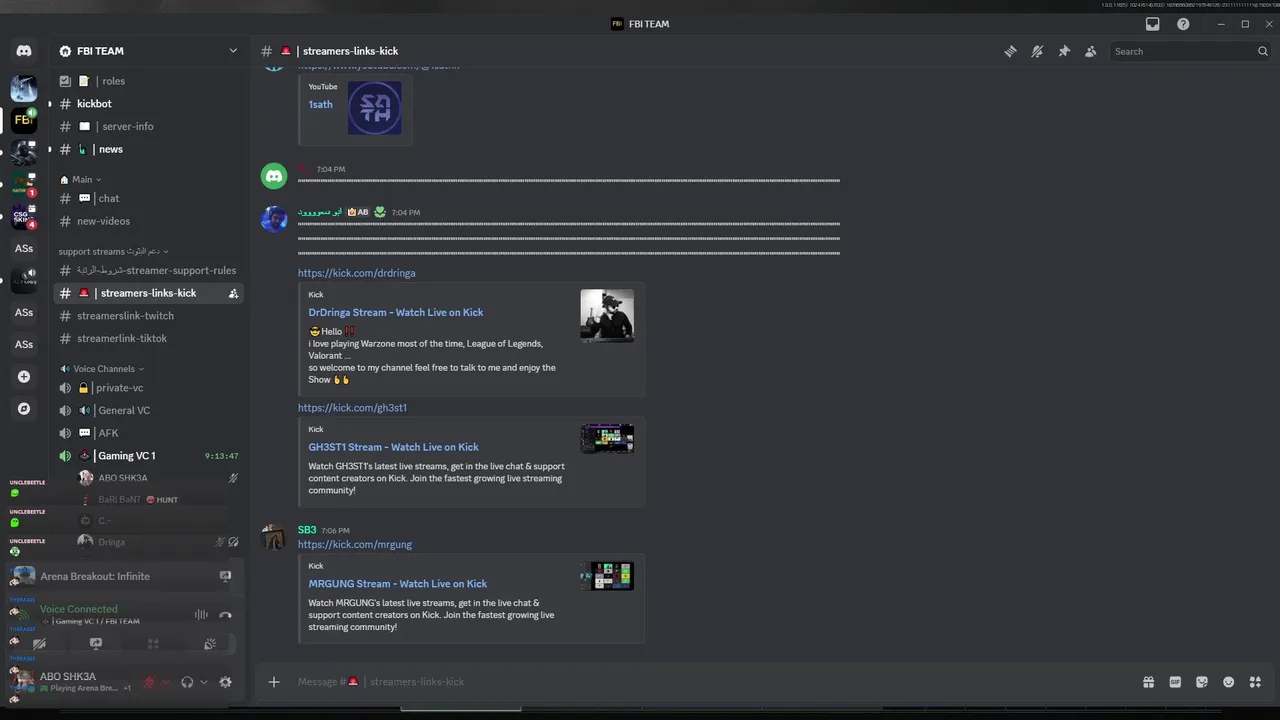Click the 1sath YouTube channel thumbnail
Screen dimensions: 1280x720
click(x=375, y=108)
